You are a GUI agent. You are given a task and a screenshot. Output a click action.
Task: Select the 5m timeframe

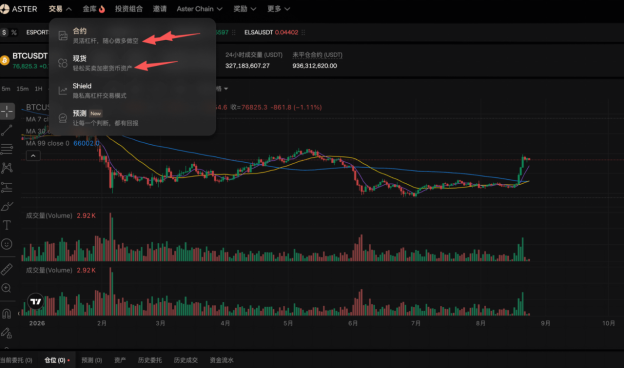tap(6, 89)
